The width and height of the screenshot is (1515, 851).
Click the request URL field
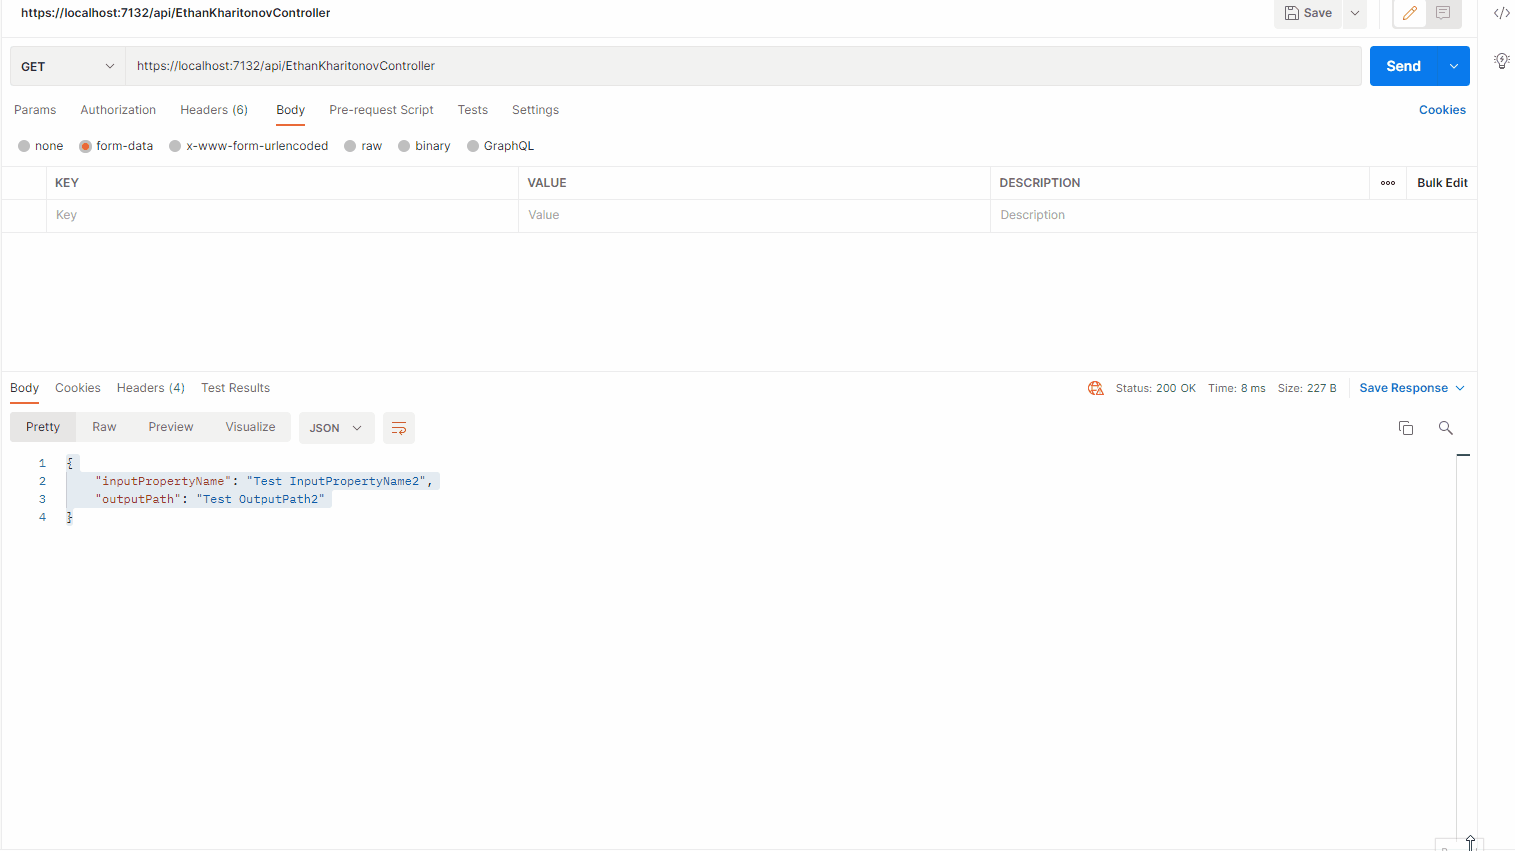(x=743, y=66)
